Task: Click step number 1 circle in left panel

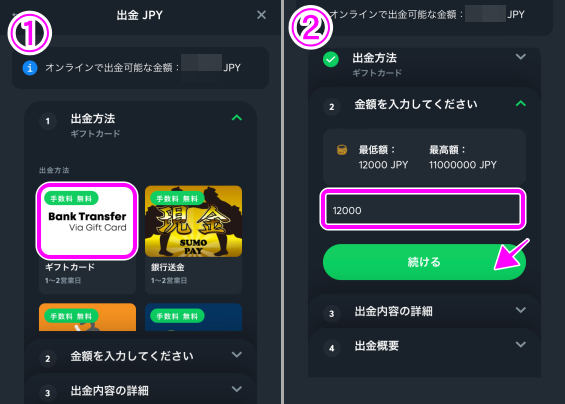Action: coord(48,121)
